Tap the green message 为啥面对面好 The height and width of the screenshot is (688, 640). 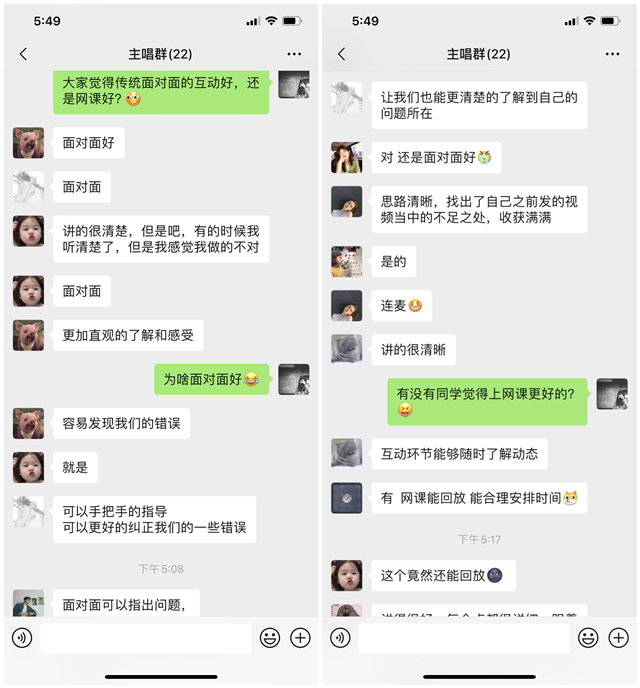(x=211, y=379)
